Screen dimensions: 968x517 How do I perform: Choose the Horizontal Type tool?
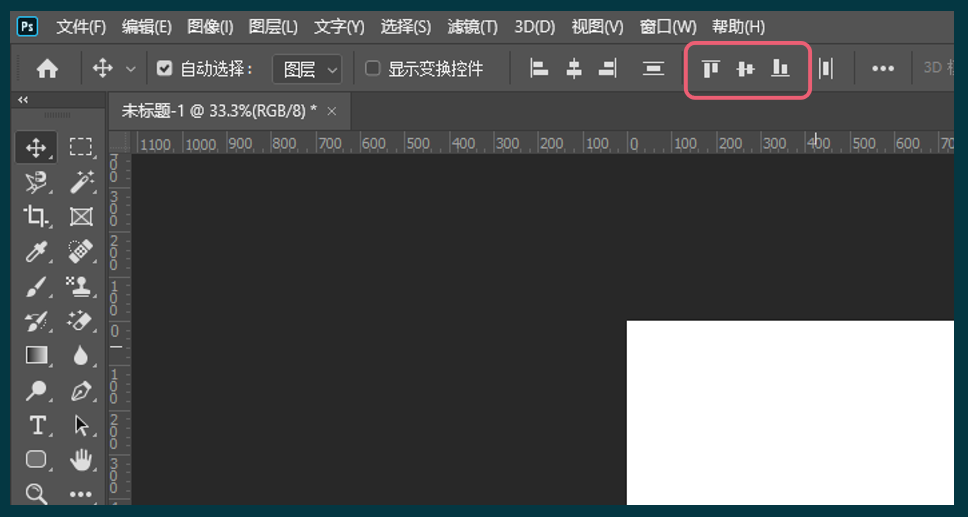(x=36, y=425)
